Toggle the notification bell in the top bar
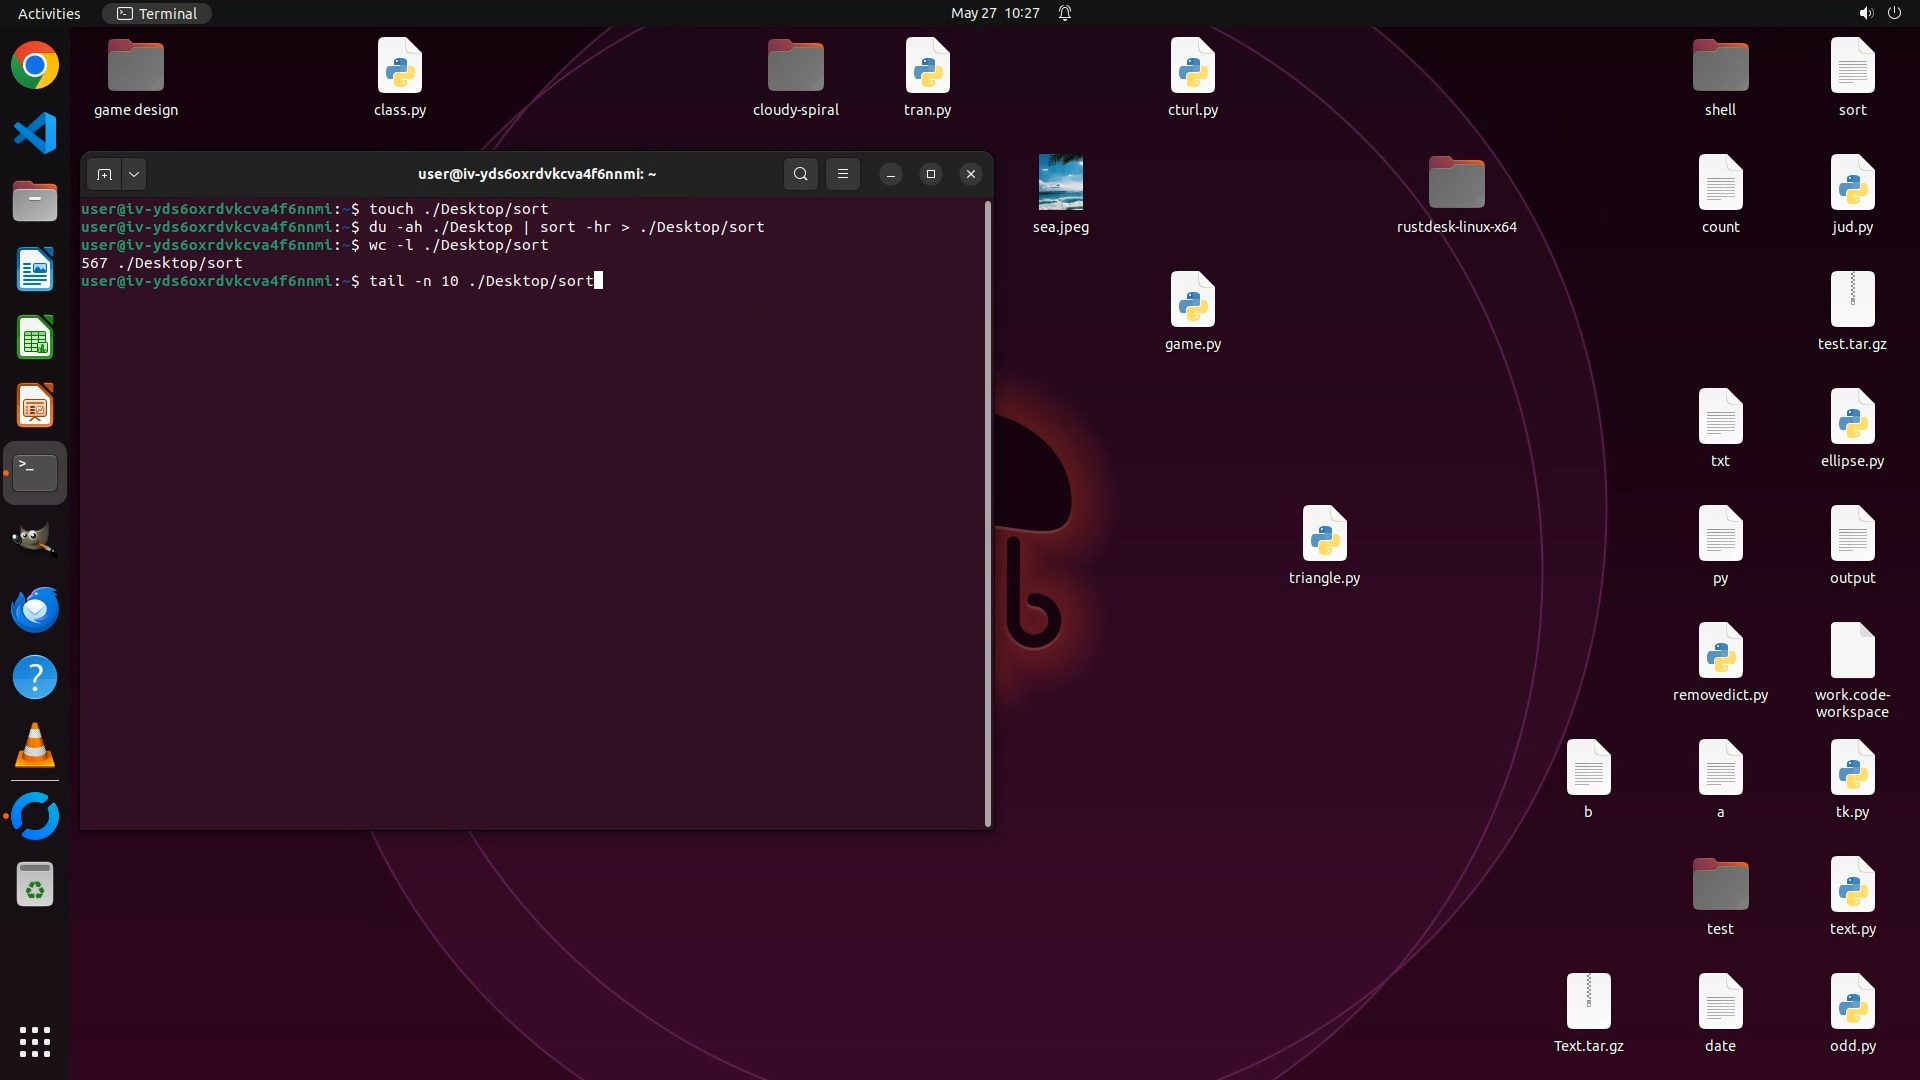 pos(1065,13)
